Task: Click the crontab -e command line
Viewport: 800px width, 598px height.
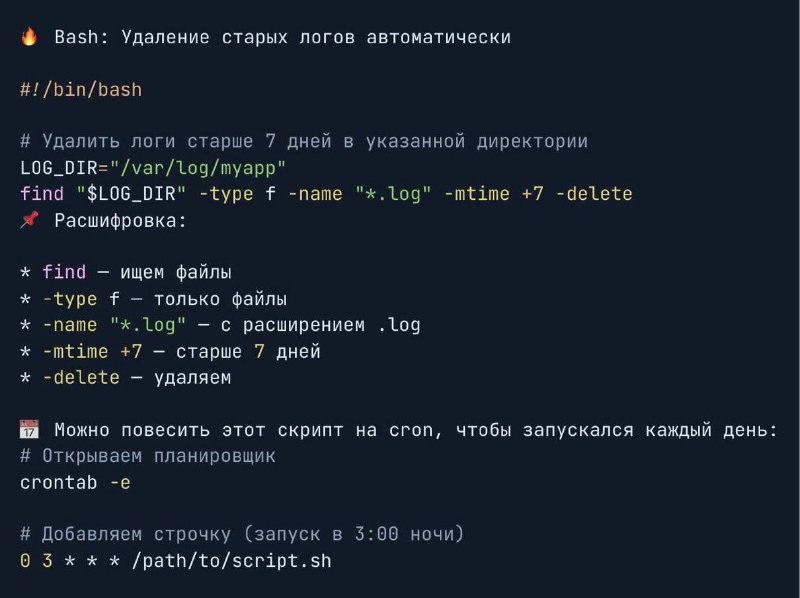Action: 76,482
